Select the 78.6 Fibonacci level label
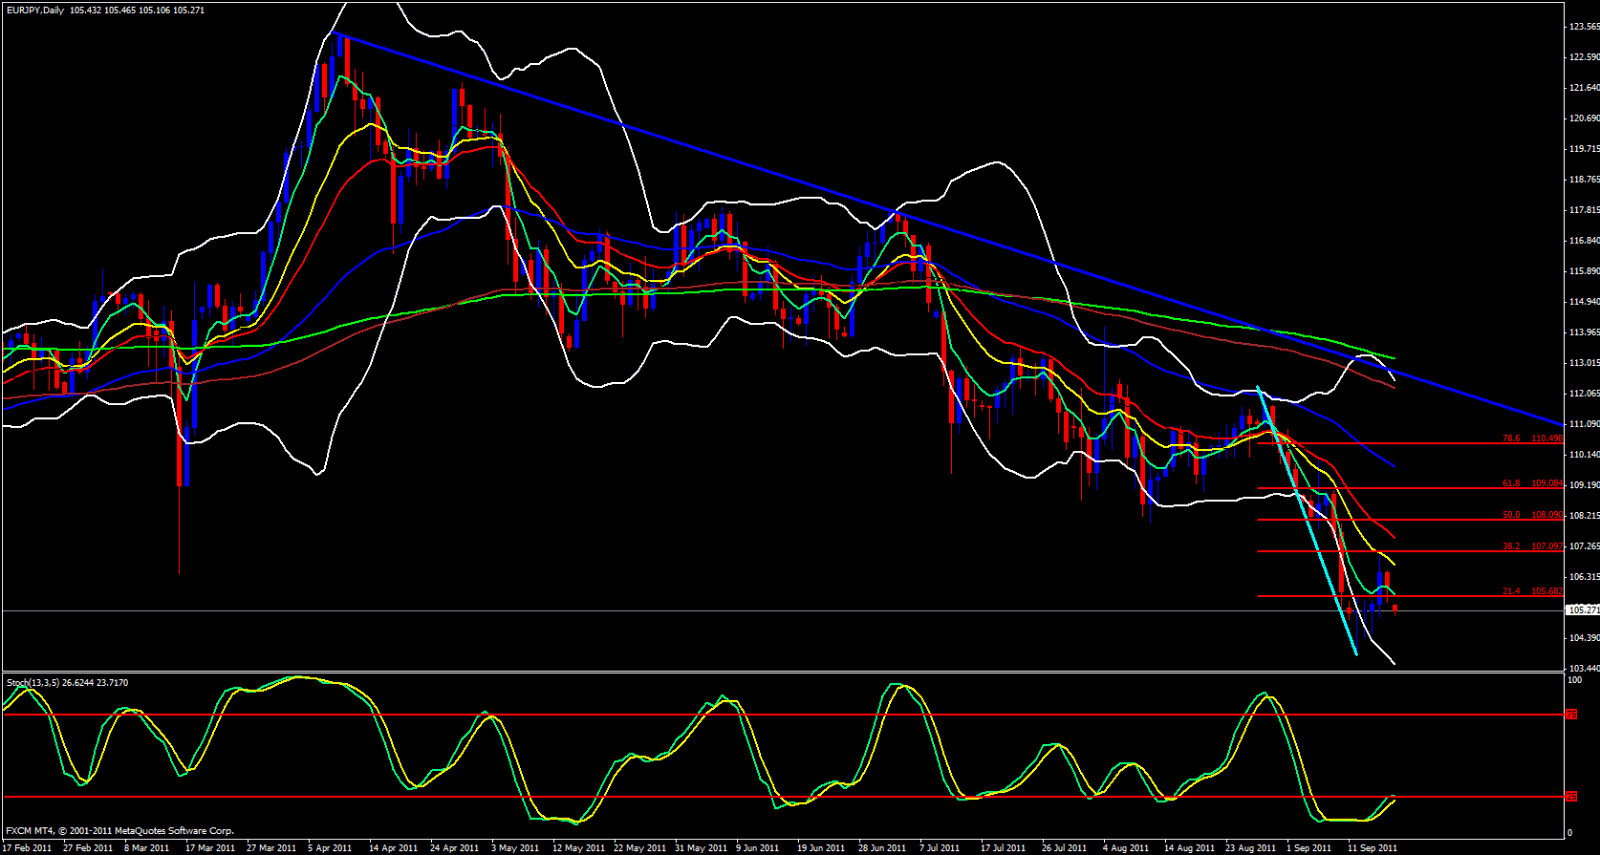The height and width of the screenshot is (855, 1600). click(1511, 438)
